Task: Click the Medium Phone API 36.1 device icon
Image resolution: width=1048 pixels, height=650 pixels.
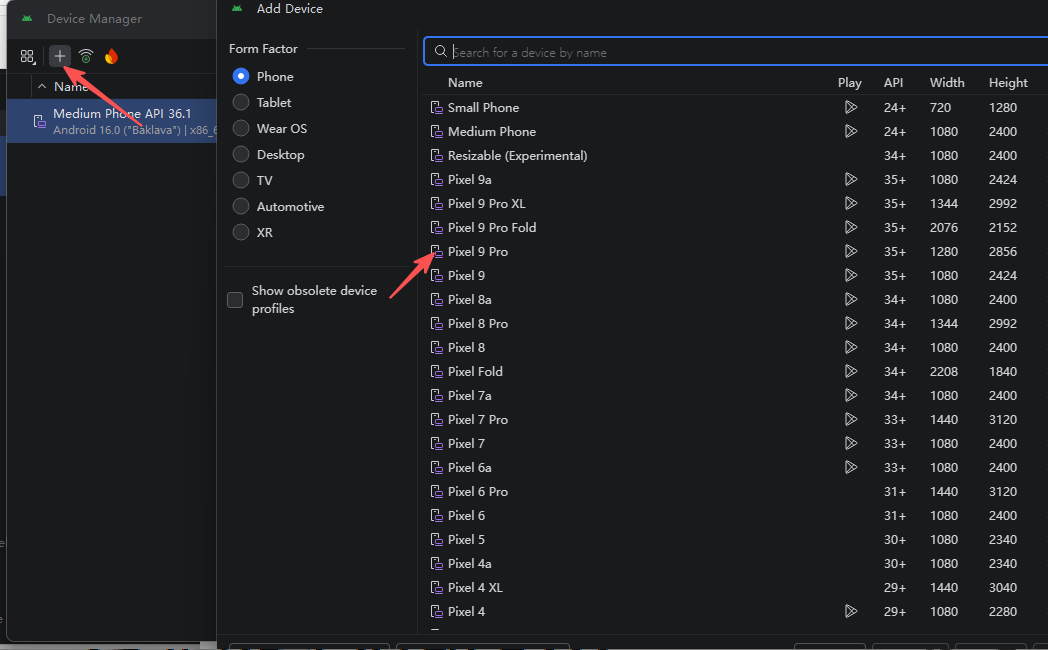Action: [x=39, y=121]
